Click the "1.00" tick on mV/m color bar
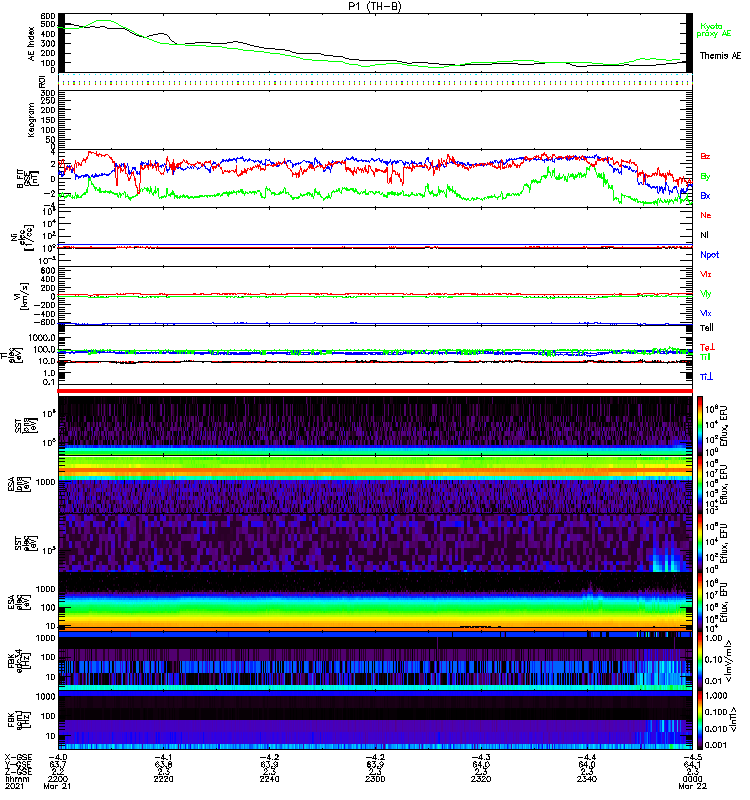 (714, 638)
